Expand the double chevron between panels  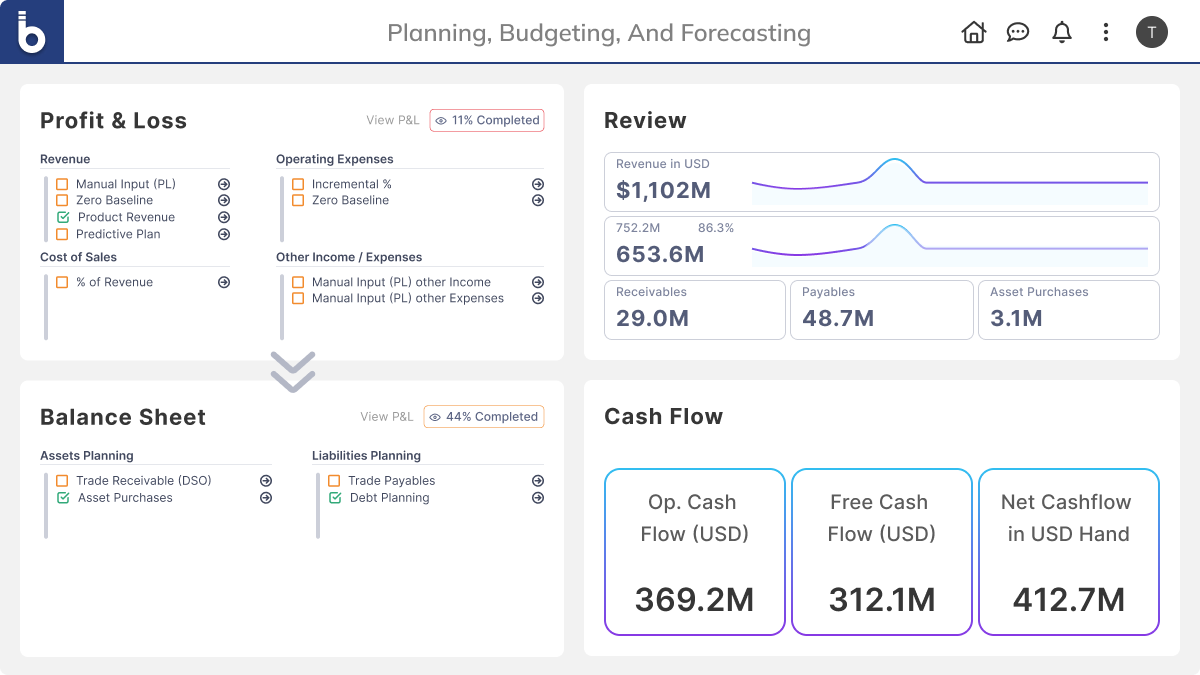[292, 371]
